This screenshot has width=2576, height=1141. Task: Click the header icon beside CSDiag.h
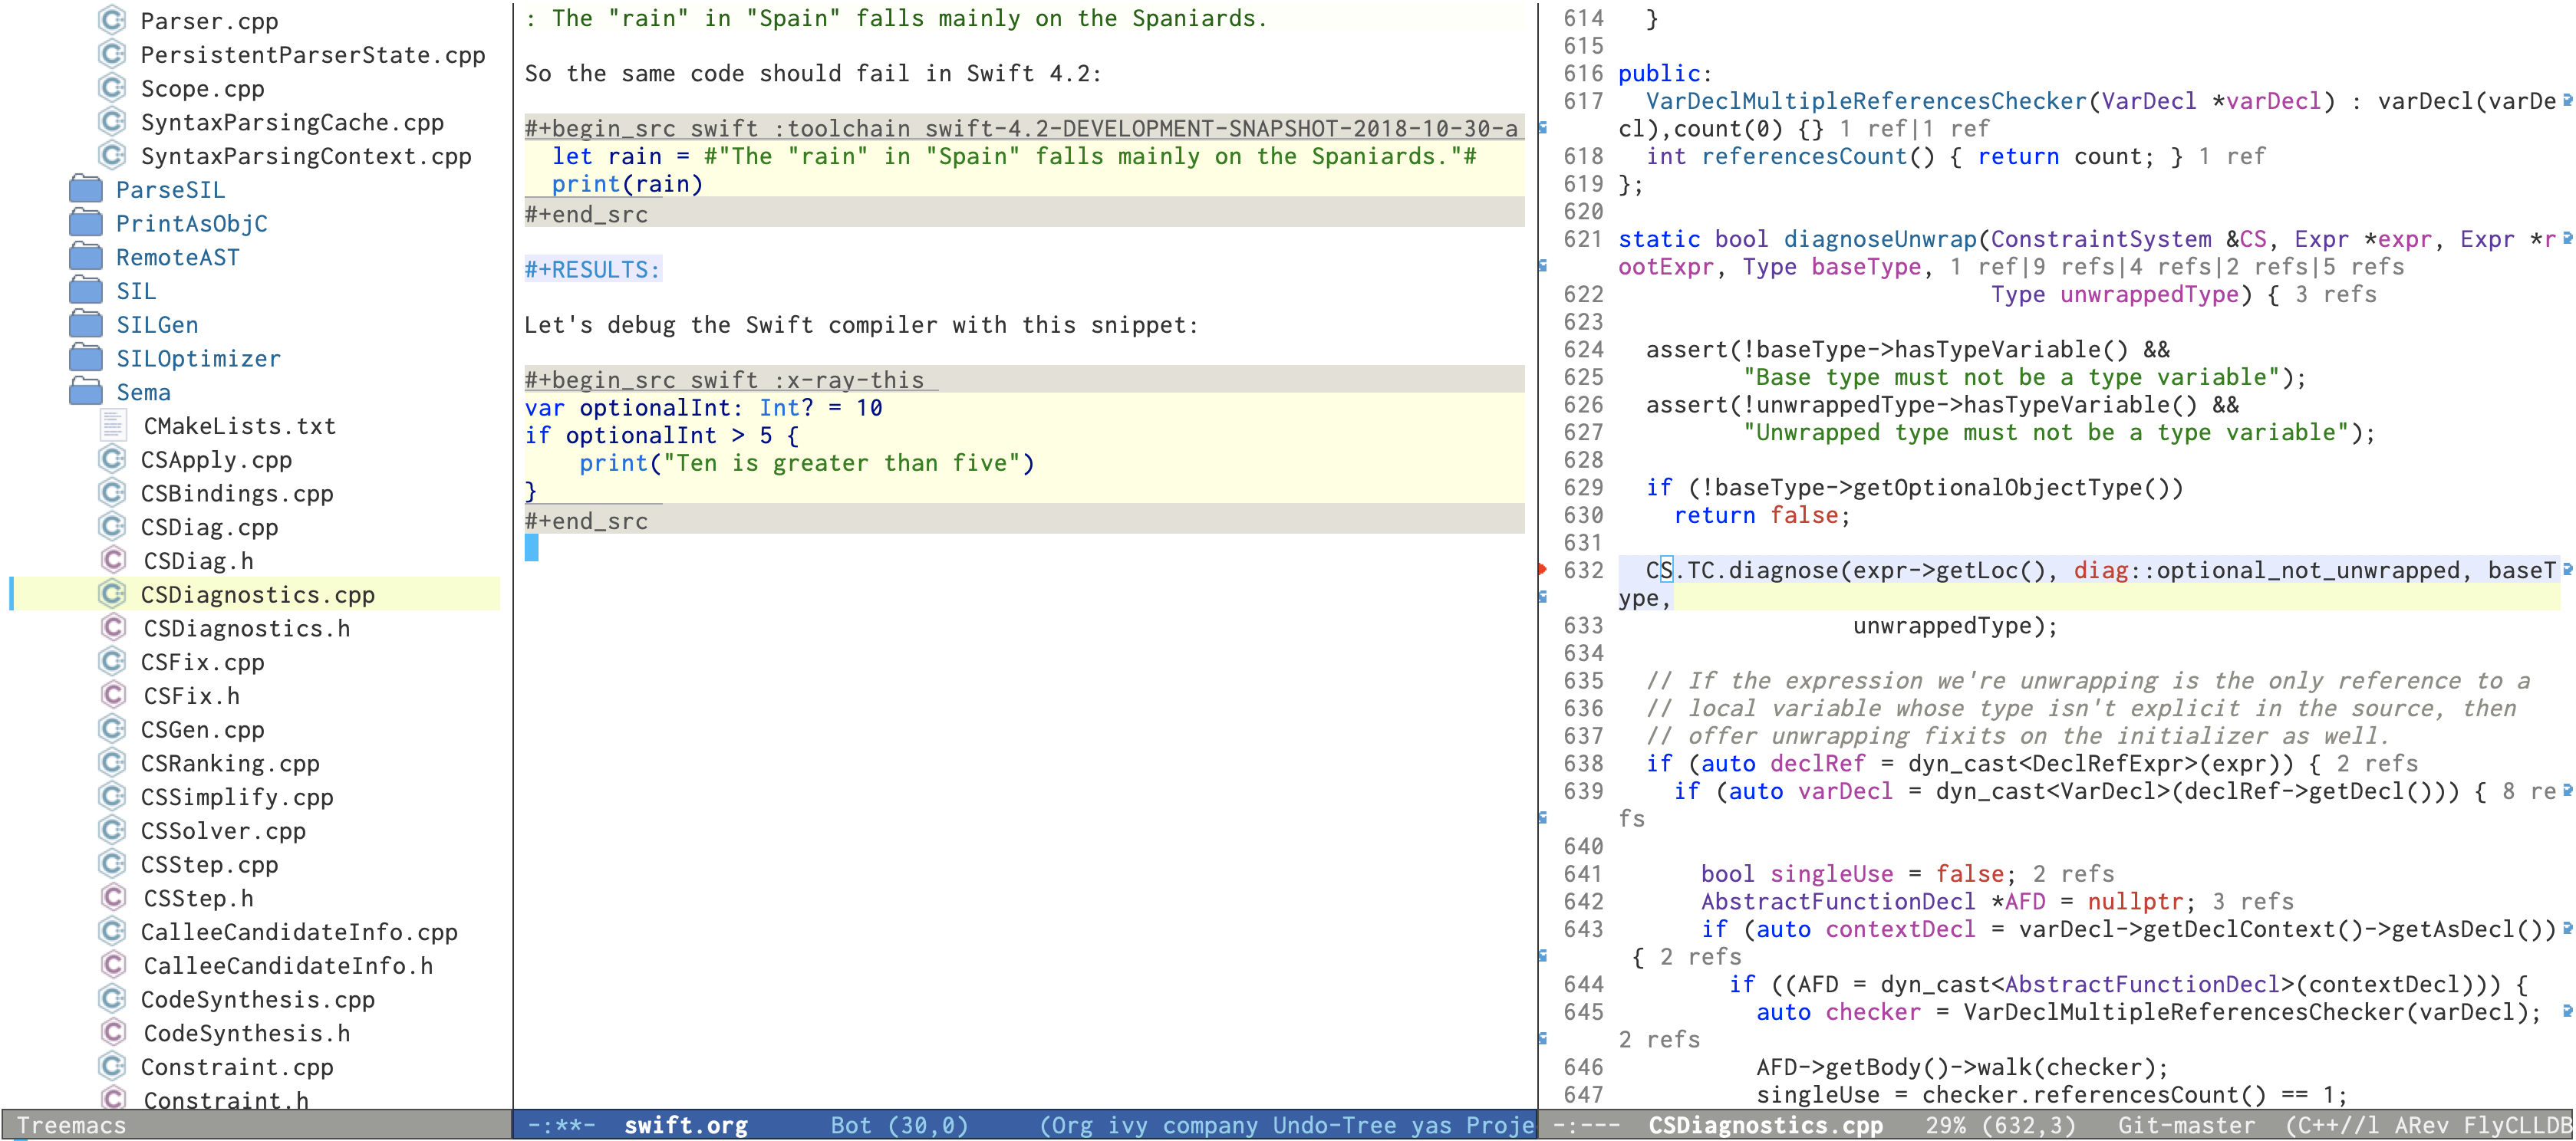point(113,560)
